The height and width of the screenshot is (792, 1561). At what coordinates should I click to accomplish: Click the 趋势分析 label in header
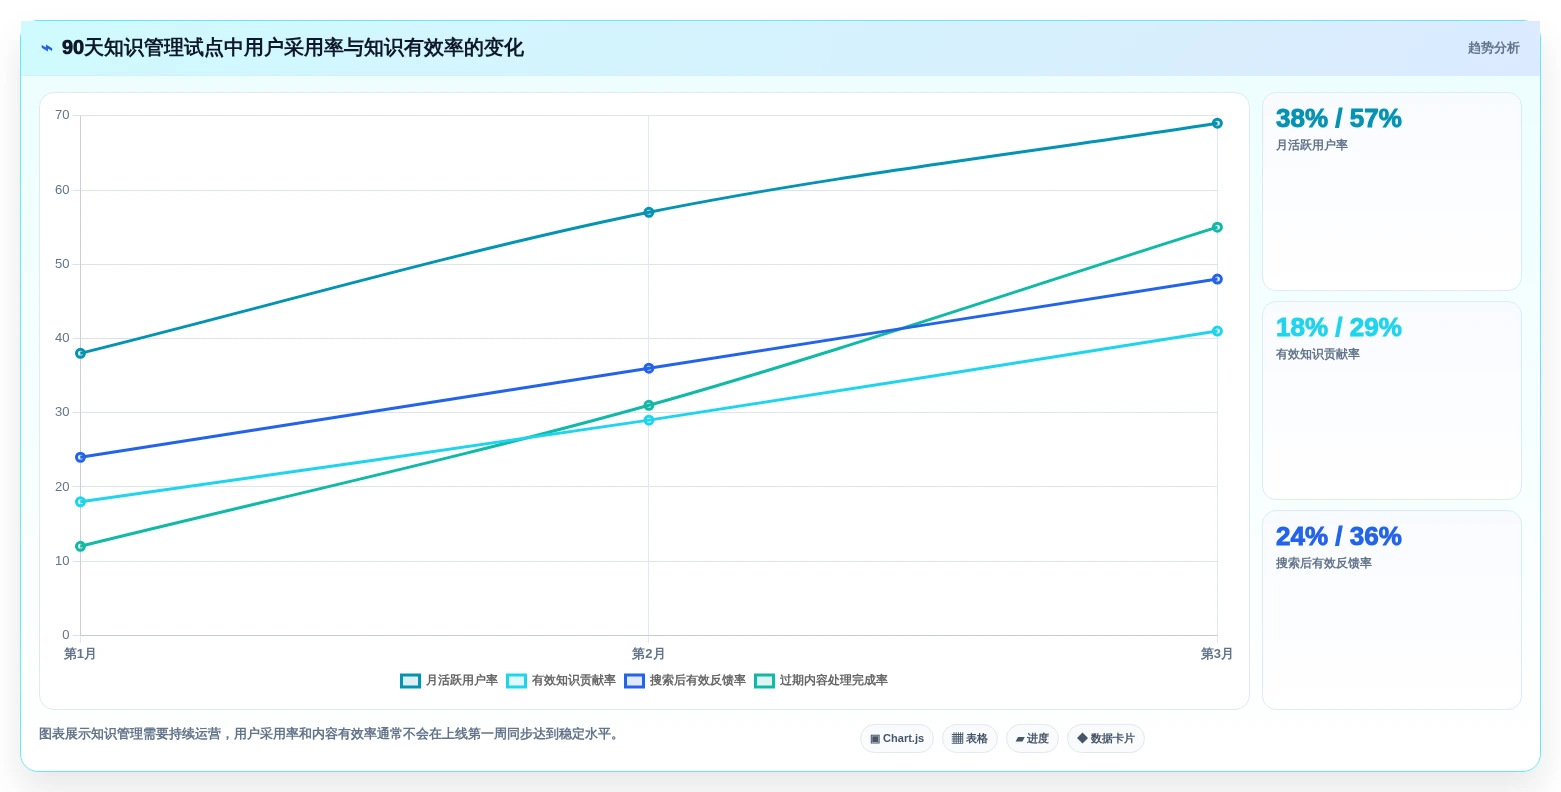click(1494, 48)
